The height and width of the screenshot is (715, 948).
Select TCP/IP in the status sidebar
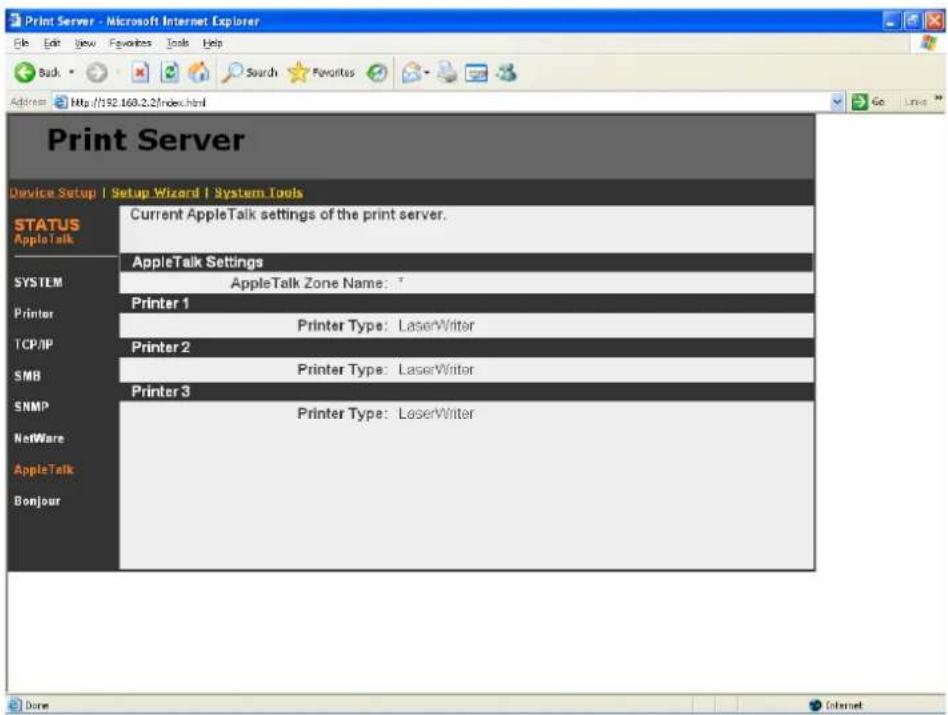(x=34, y=345)
